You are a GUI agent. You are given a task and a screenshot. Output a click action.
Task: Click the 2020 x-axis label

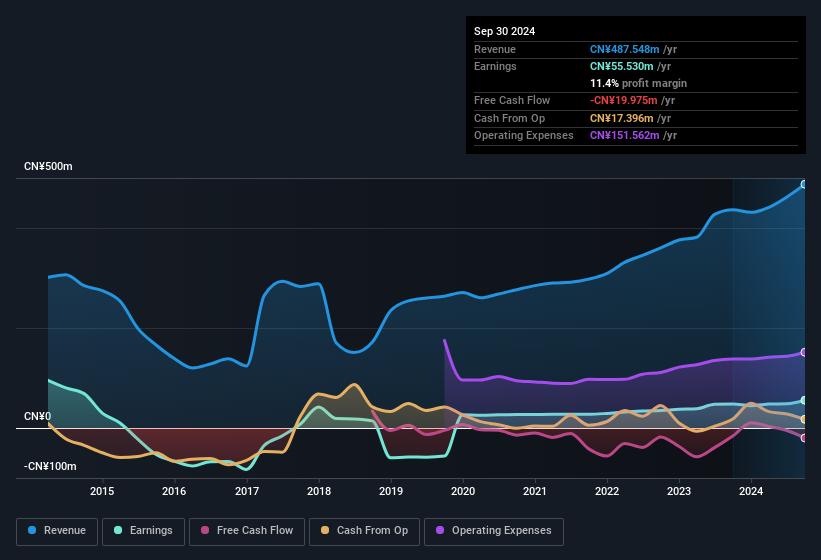(463, 491)
